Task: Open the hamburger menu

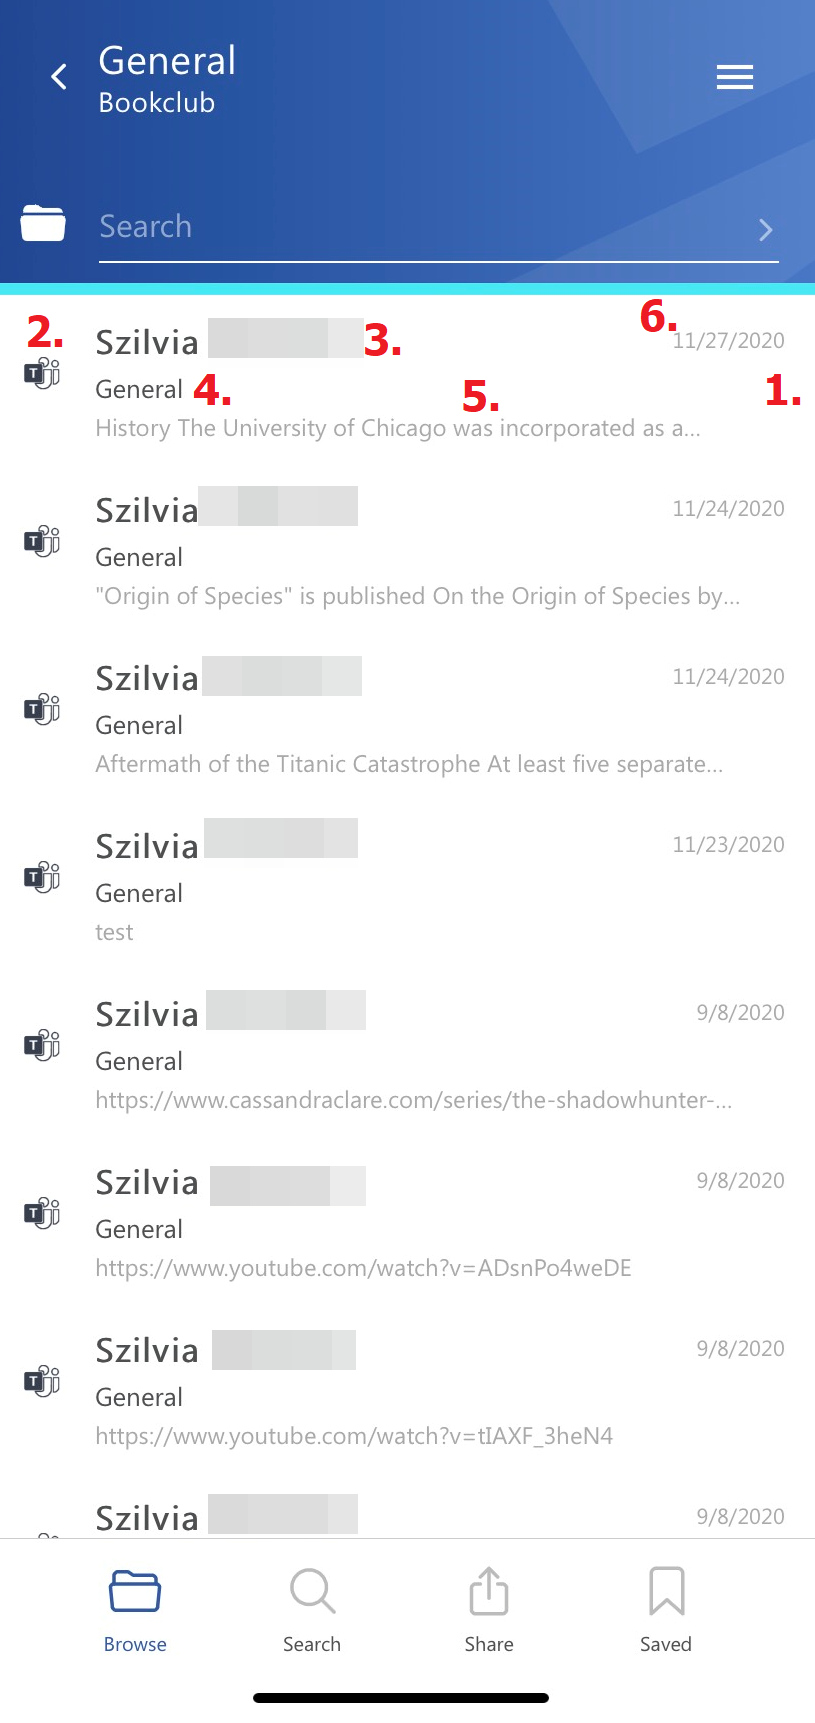Action: click(735, 77)
